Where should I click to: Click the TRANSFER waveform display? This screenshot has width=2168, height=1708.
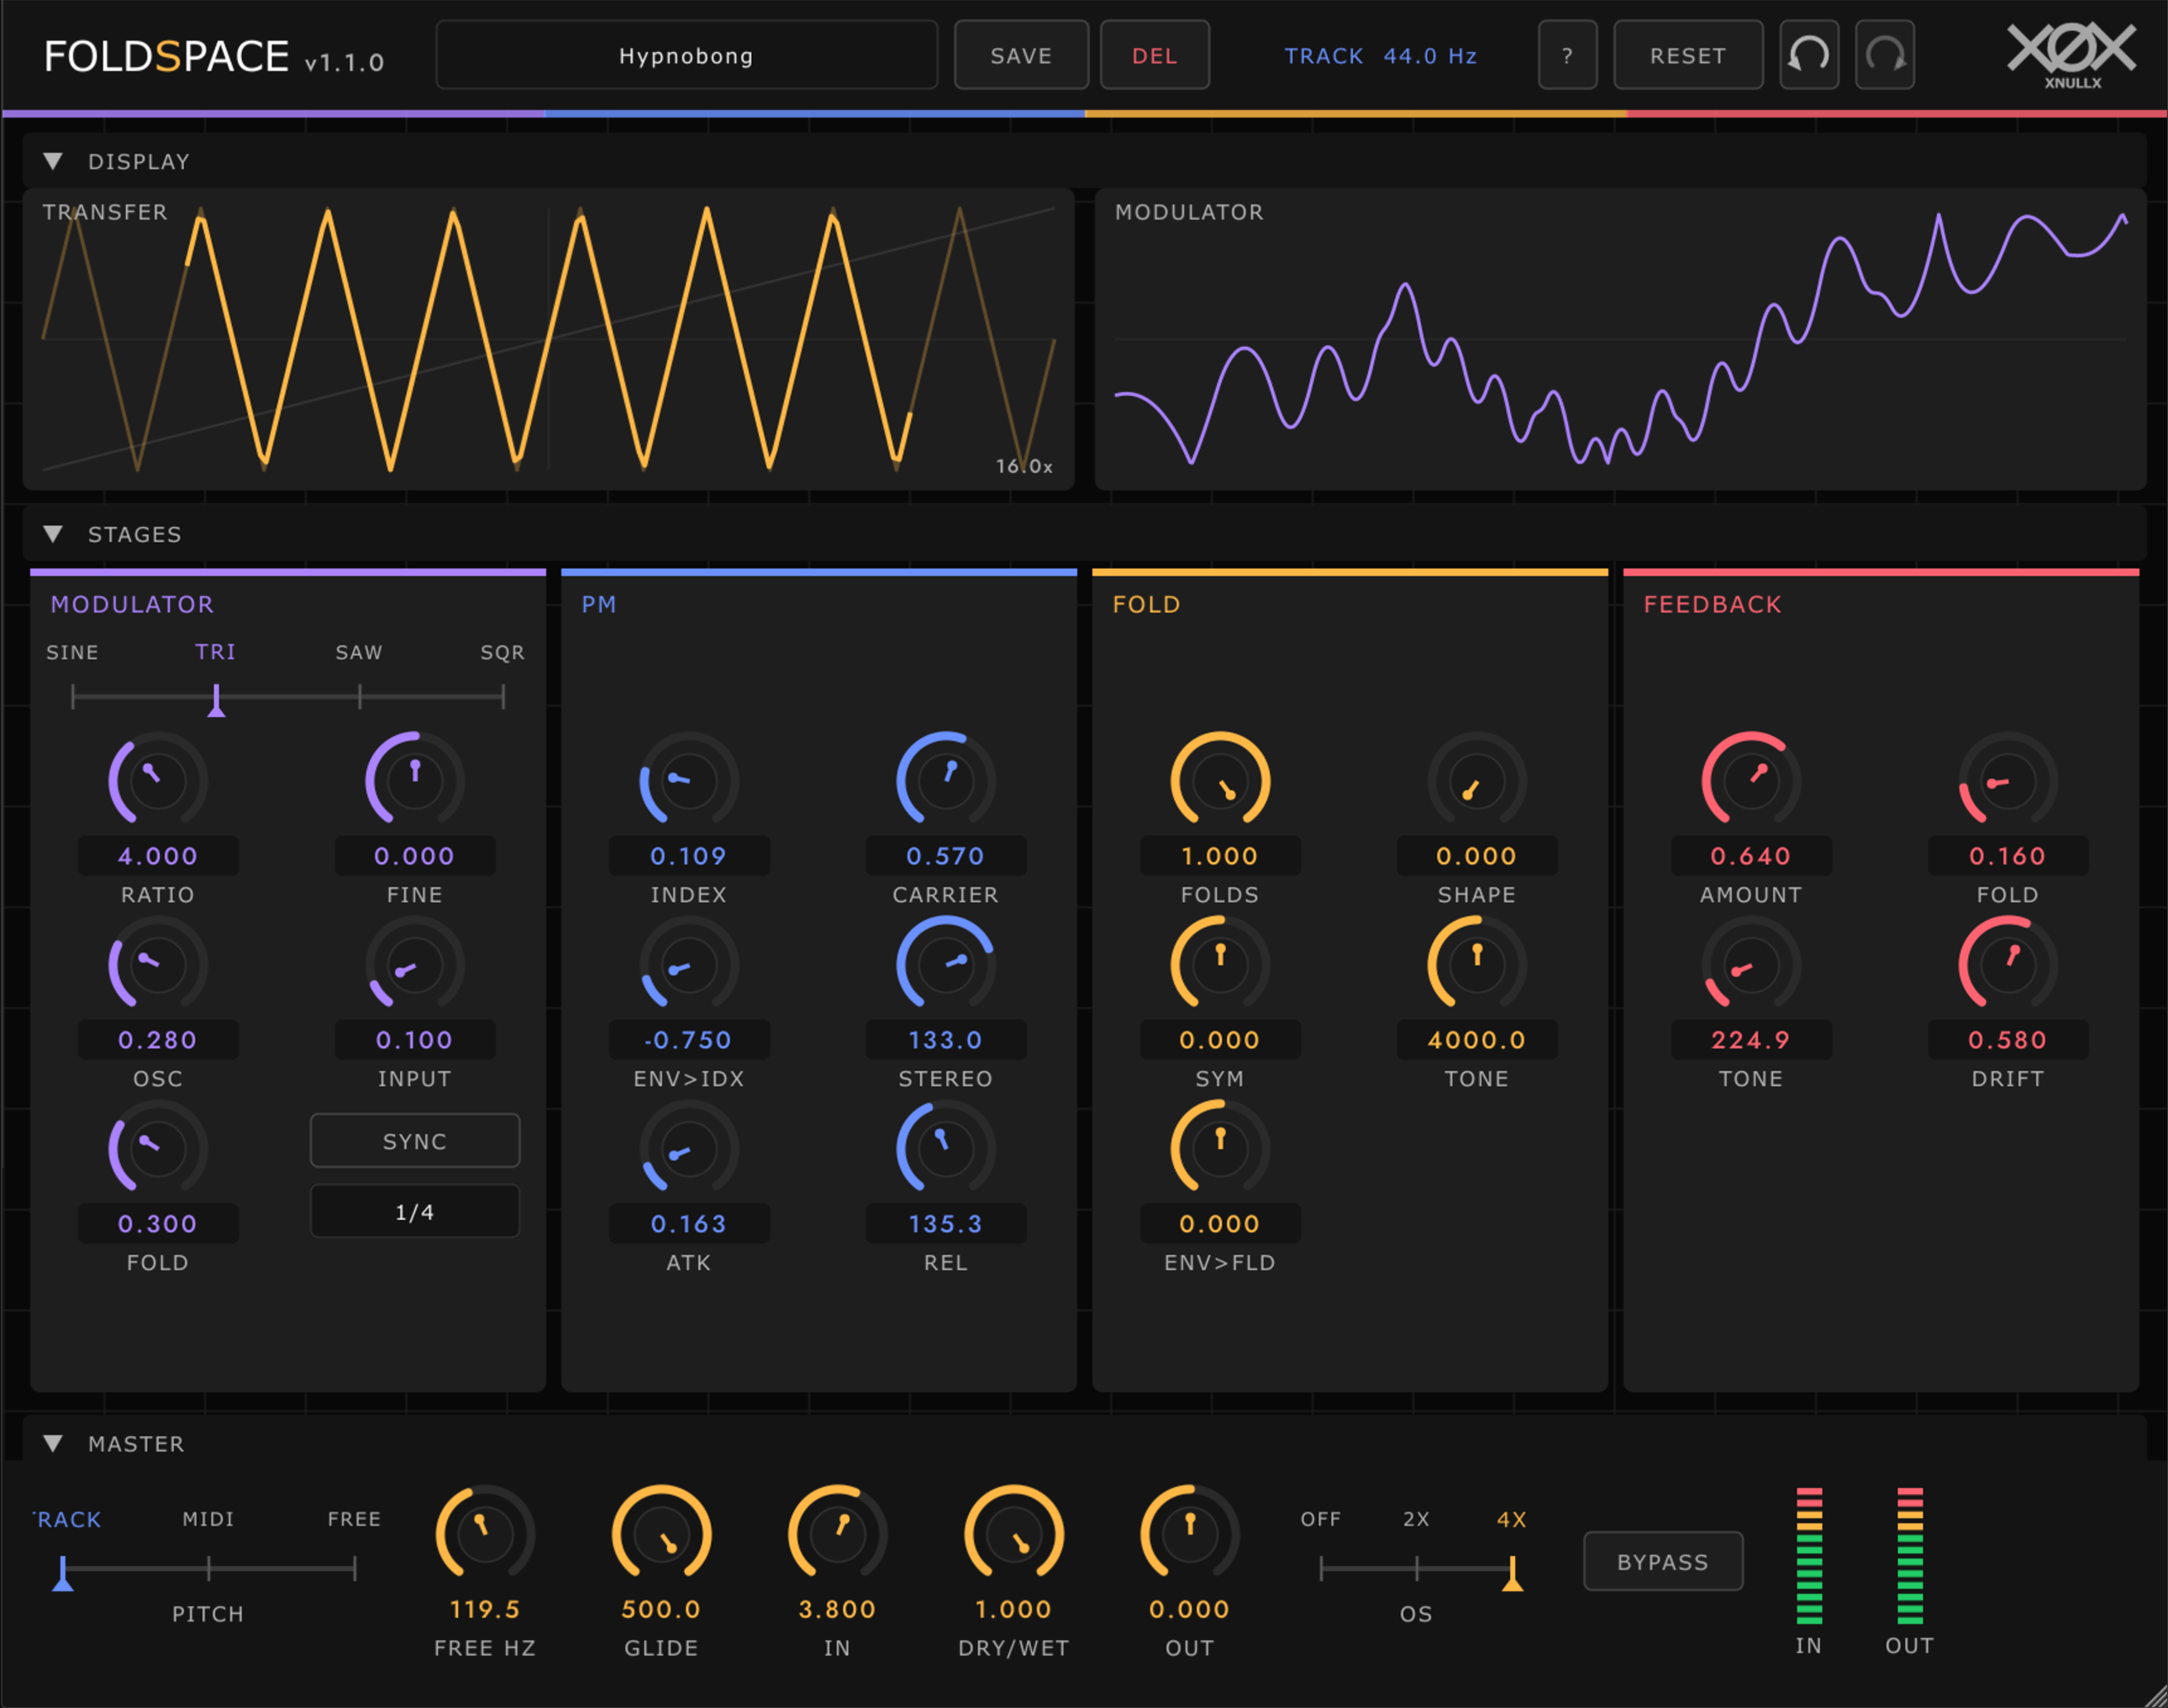tap(548, 339)
